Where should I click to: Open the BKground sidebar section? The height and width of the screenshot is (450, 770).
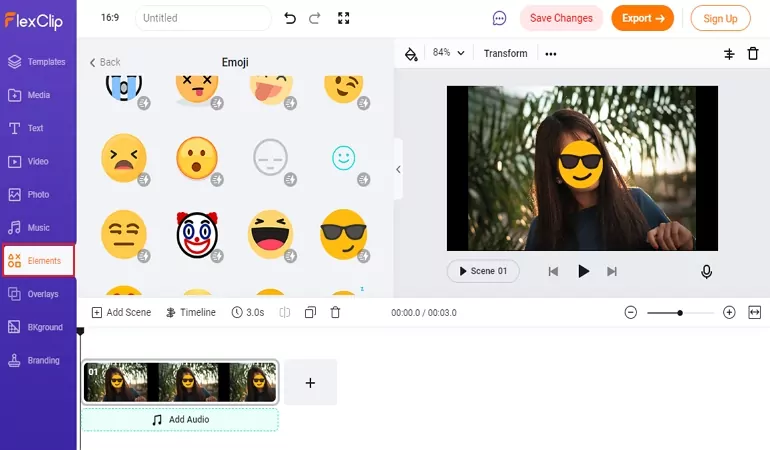click(37, 327)
